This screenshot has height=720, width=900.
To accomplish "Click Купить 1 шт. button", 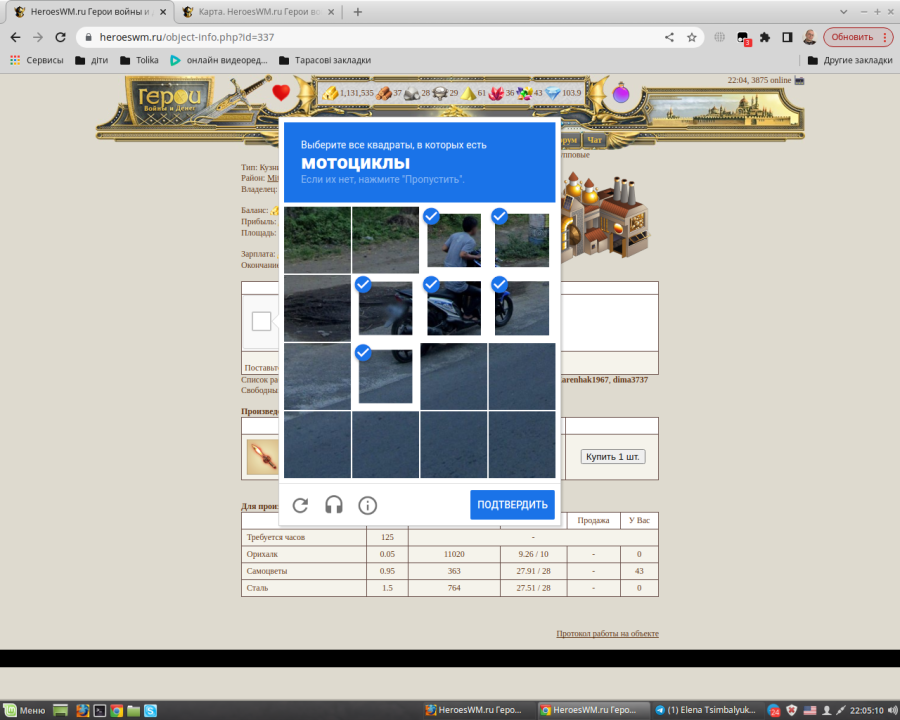I will click(x=613, y=457).
